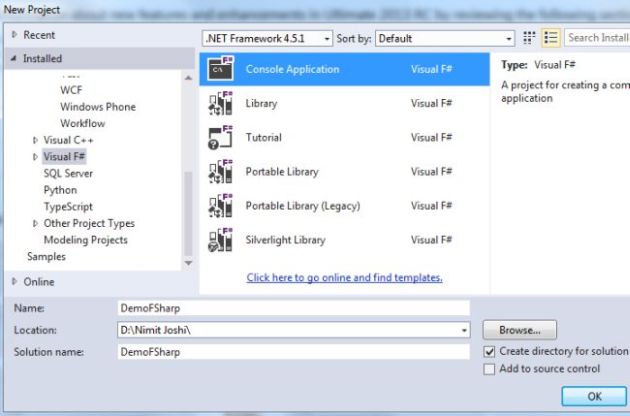This screenshot has height=416, width=630.
Task: Select the Console Application template icon
Action: click(220, 69)
